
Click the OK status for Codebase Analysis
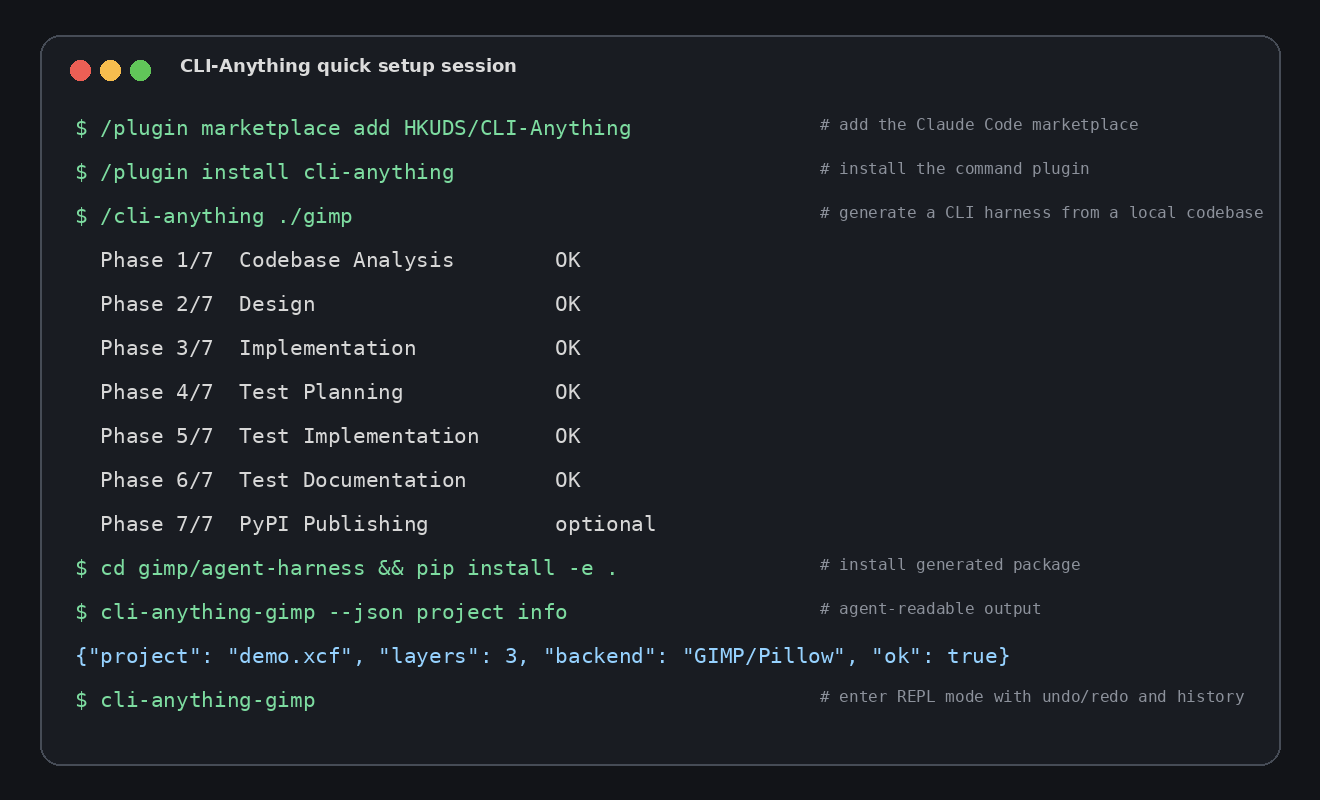pyautogui.click(x=568, y=260)
